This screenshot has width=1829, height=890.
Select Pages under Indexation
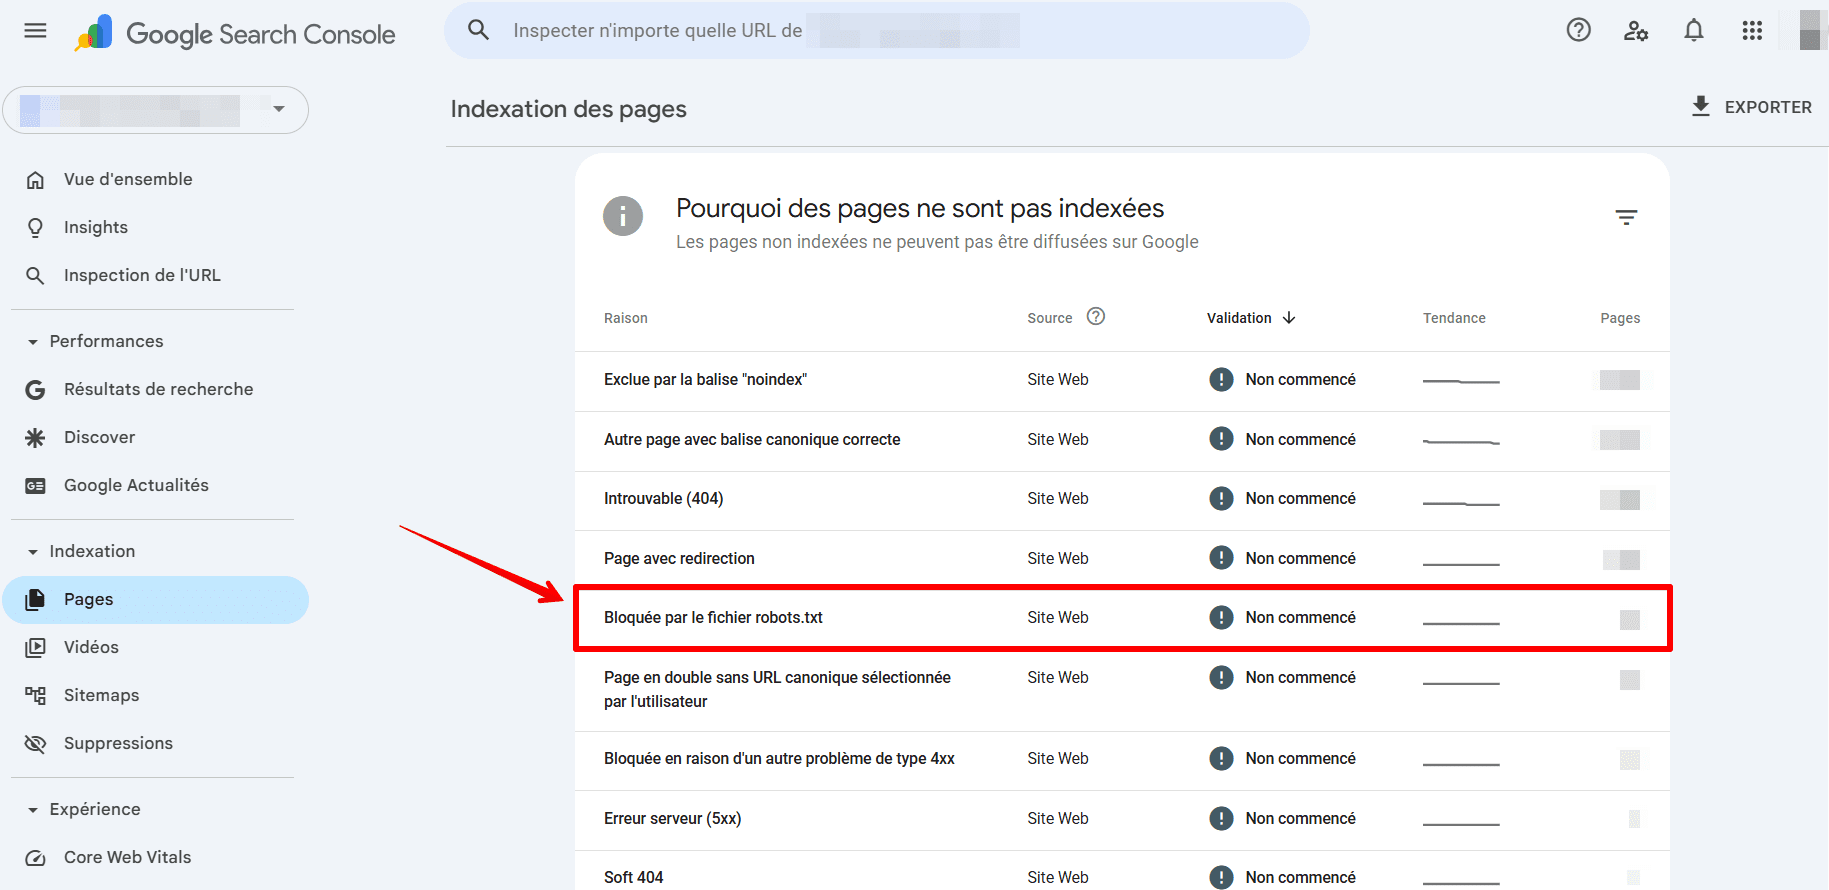155,600
